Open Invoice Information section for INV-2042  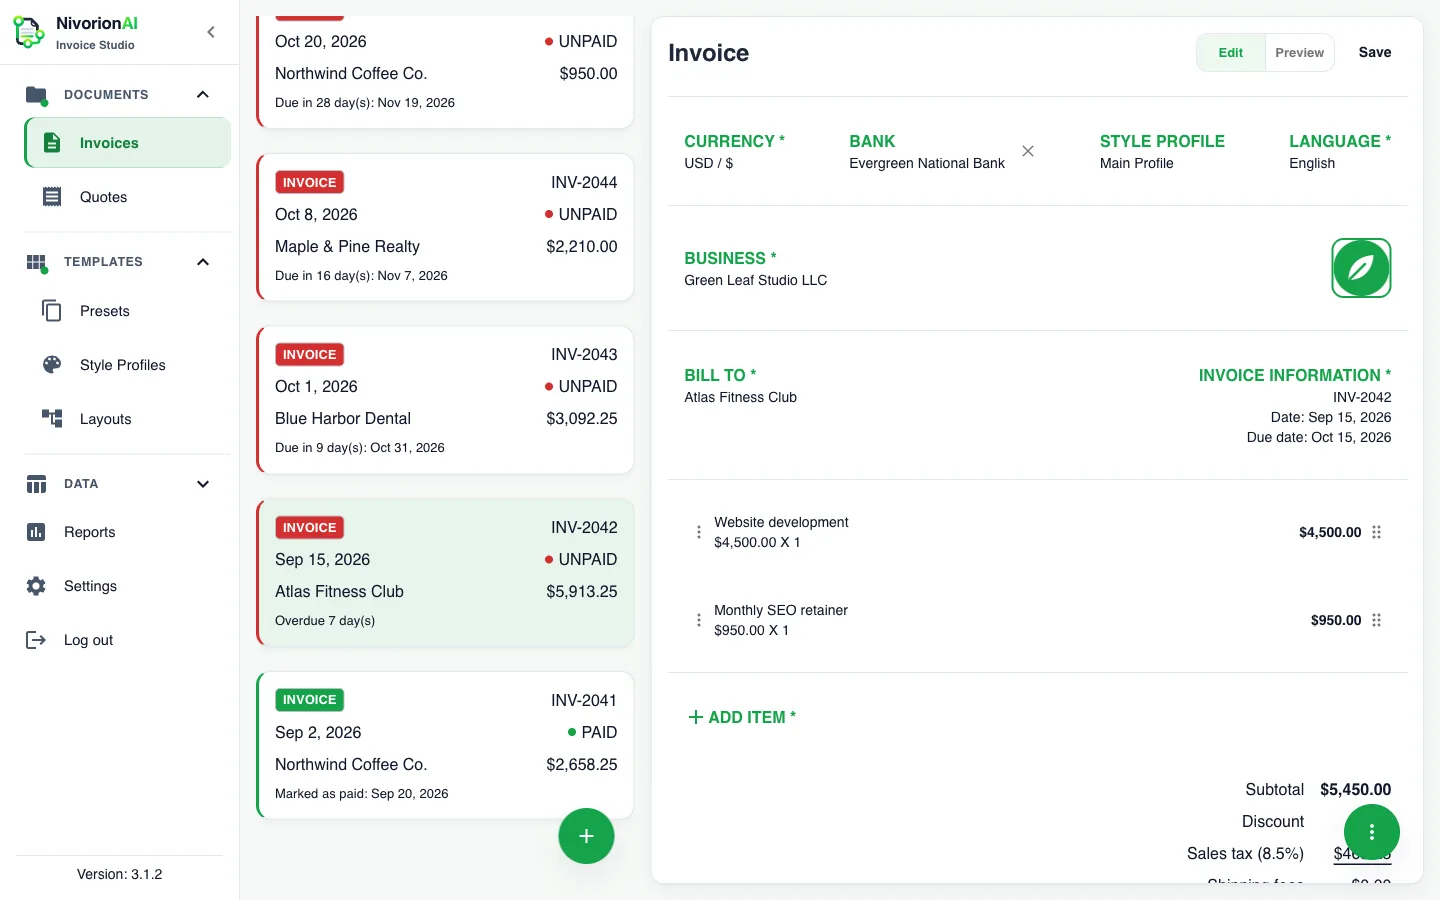pos(1295,406)
